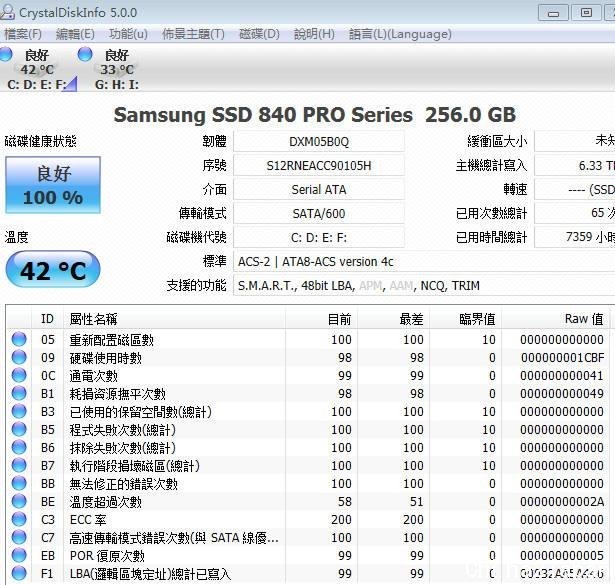Click the serial number field S12RNEACC90105H
615x585 pixels.
[x=319, y=165]
